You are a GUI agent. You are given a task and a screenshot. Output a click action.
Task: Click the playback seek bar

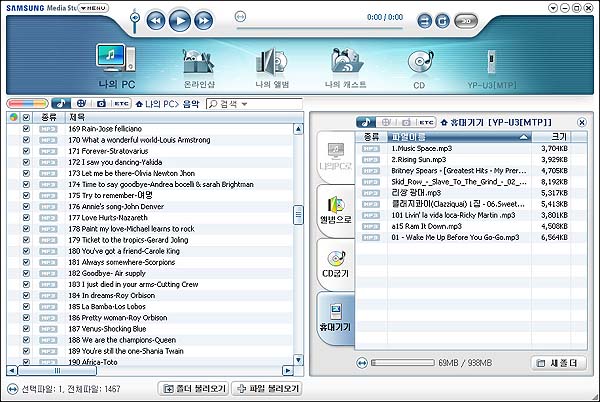click(x=320, y=28)
